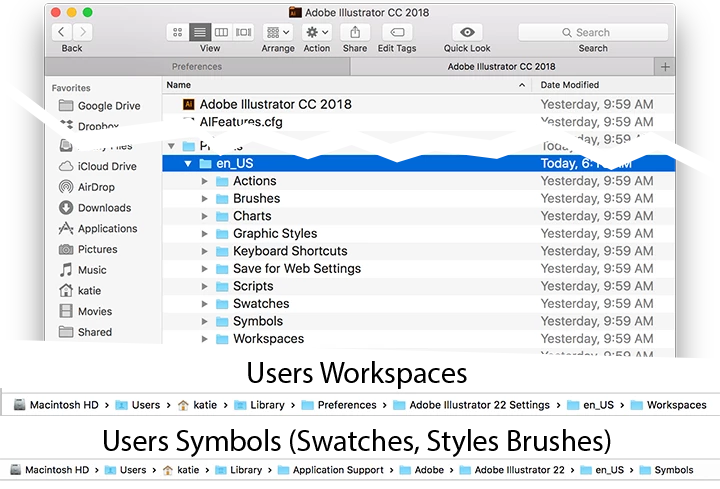
Task: Expand the Brushes folder
Action: (204, 199)
